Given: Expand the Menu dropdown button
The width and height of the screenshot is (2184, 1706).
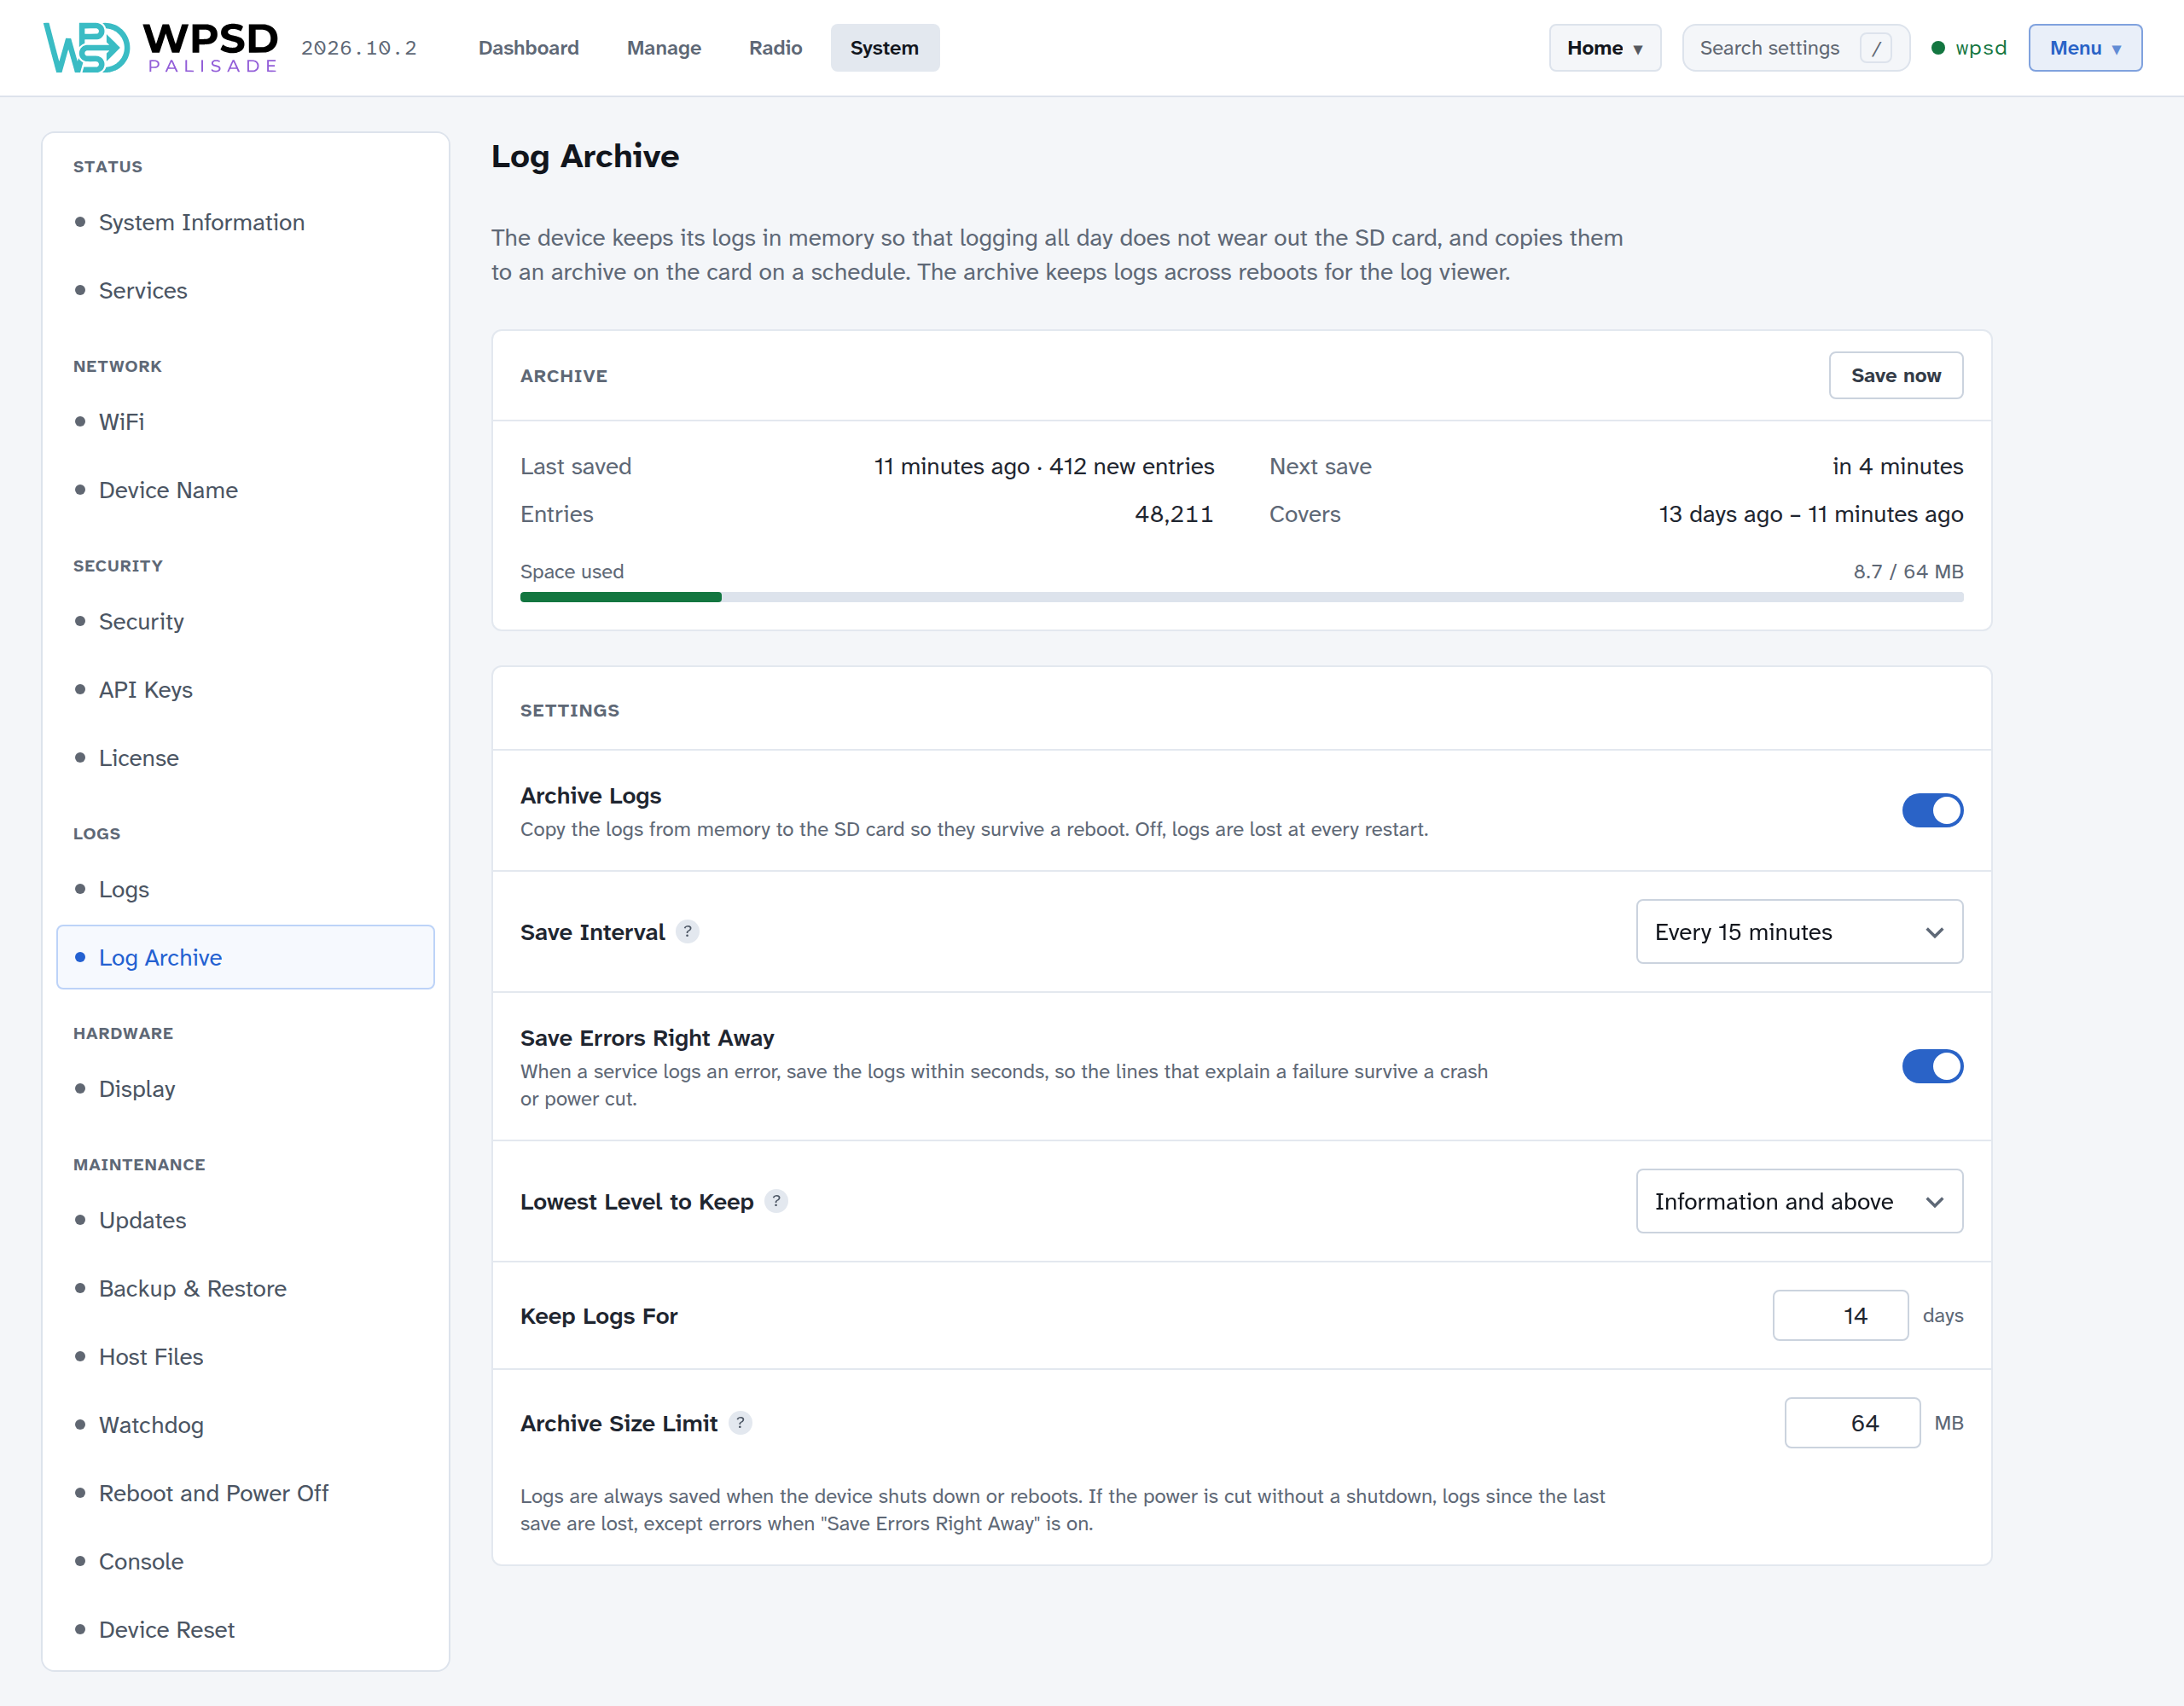Looking at the screenshot, I should pos(2085,48).
